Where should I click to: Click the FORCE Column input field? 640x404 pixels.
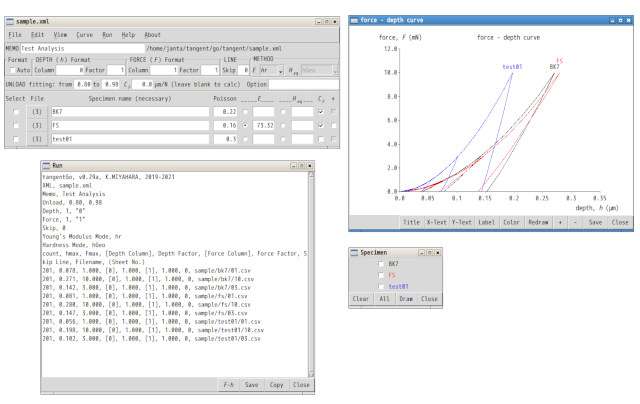coord(164,70)
